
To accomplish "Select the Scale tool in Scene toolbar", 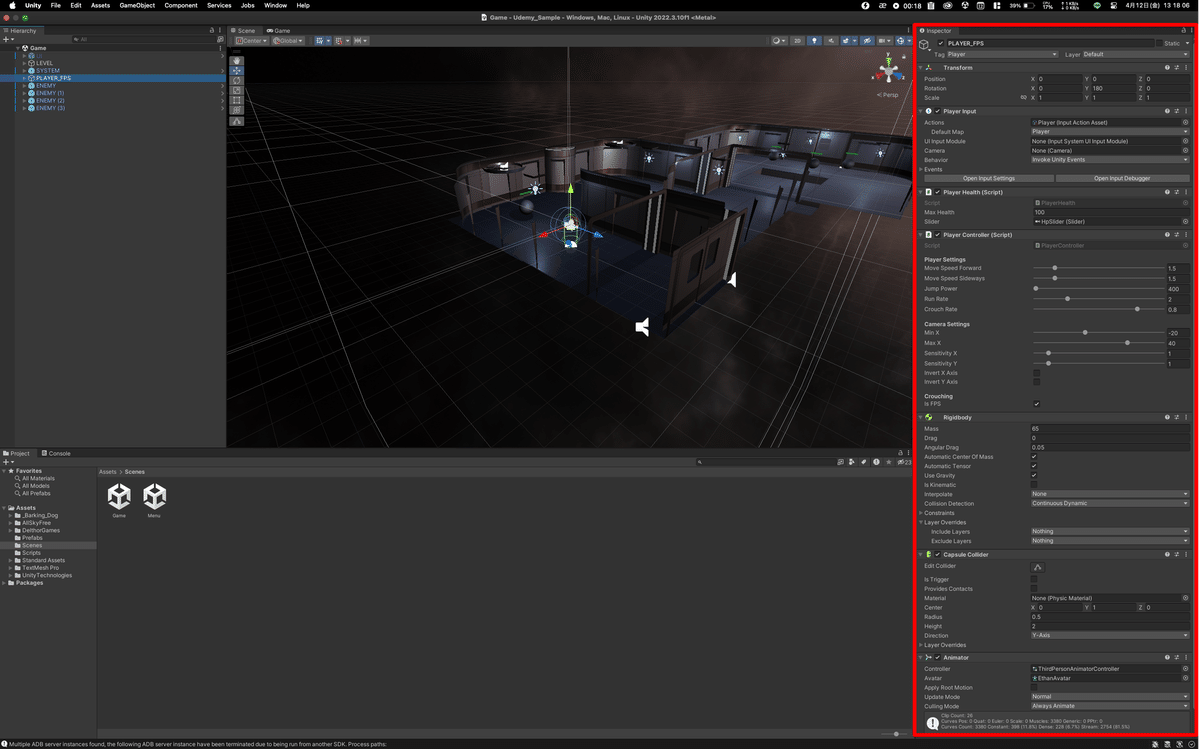I will coord(237,90).
